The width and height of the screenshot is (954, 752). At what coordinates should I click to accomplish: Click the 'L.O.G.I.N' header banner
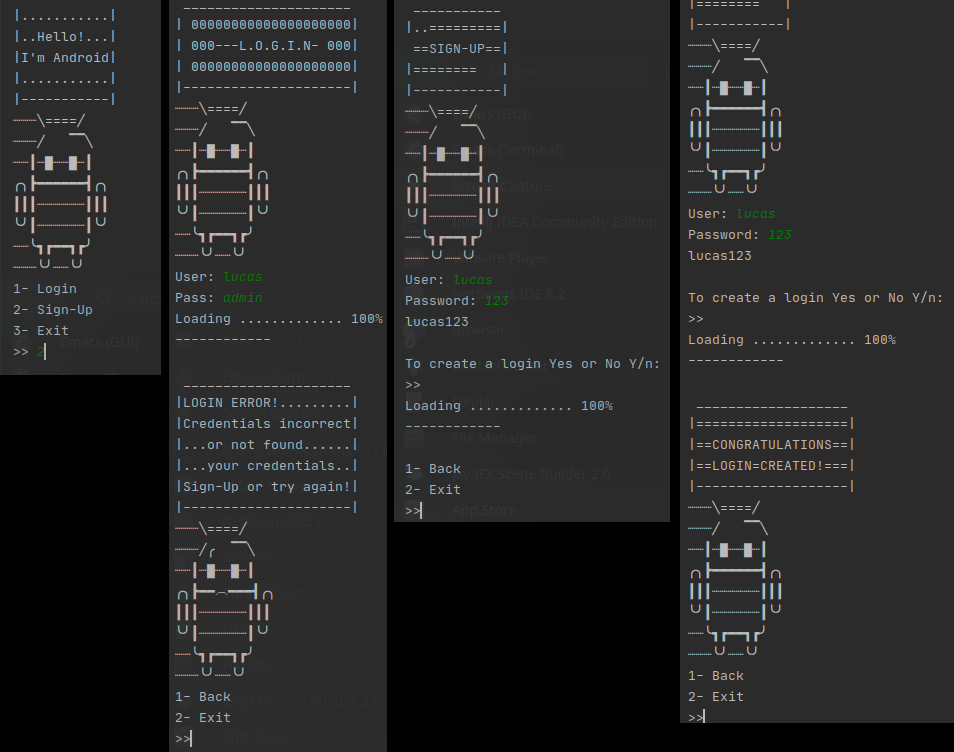(x=267, y=46)
